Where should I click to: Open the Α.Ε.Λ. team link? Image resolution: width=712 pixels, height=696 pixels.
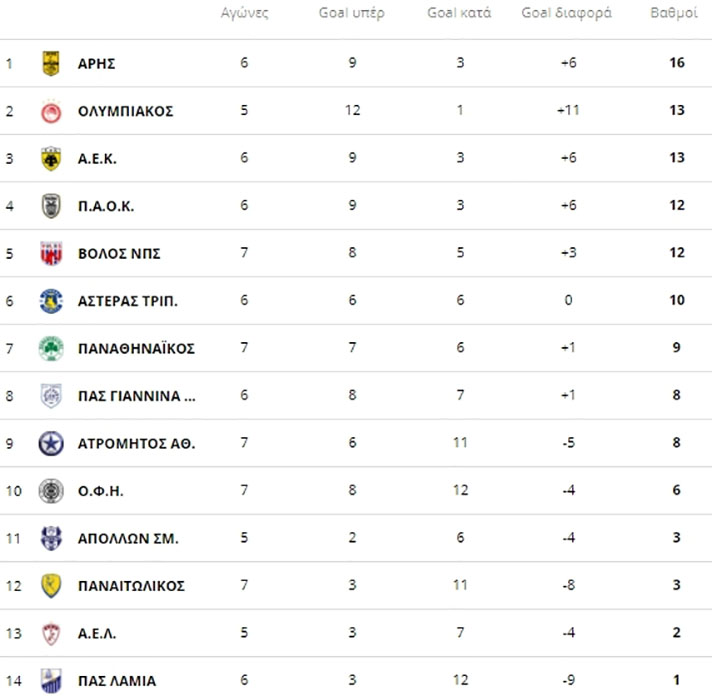pos(97,633)
